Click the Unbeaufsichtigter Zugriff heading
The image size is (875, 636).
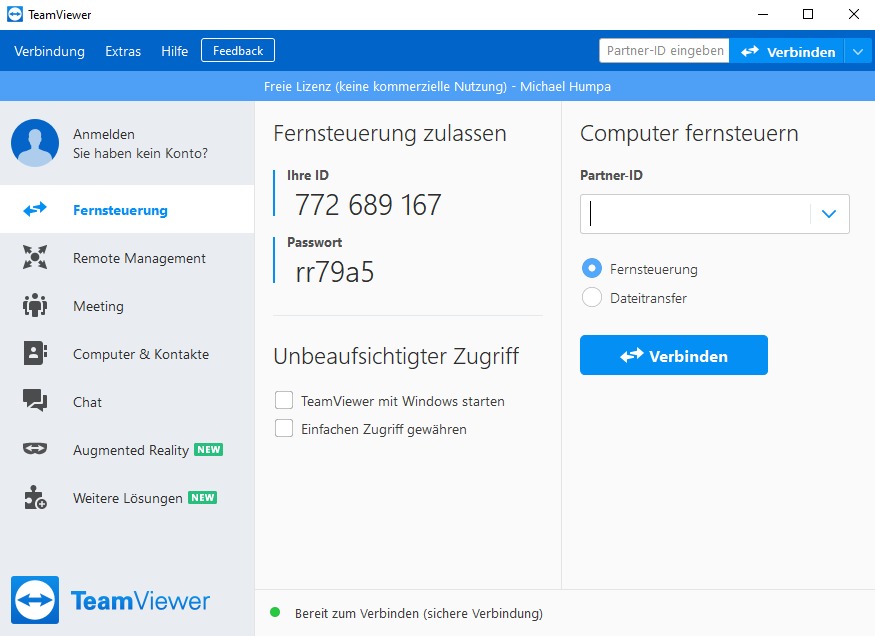click(396, 356)
